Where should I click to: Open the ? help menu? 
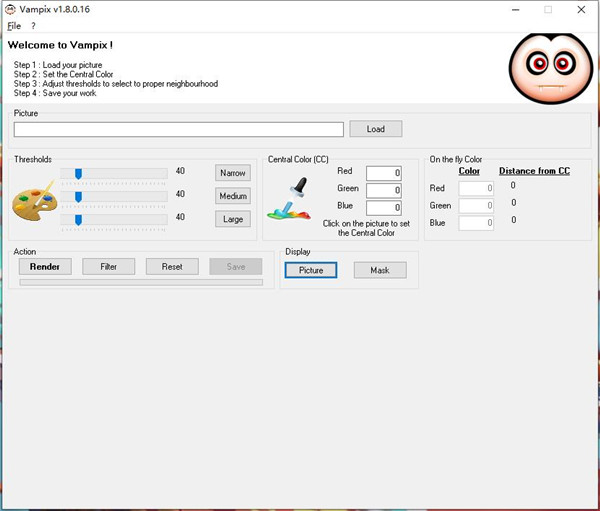click(x=33, y=26)
